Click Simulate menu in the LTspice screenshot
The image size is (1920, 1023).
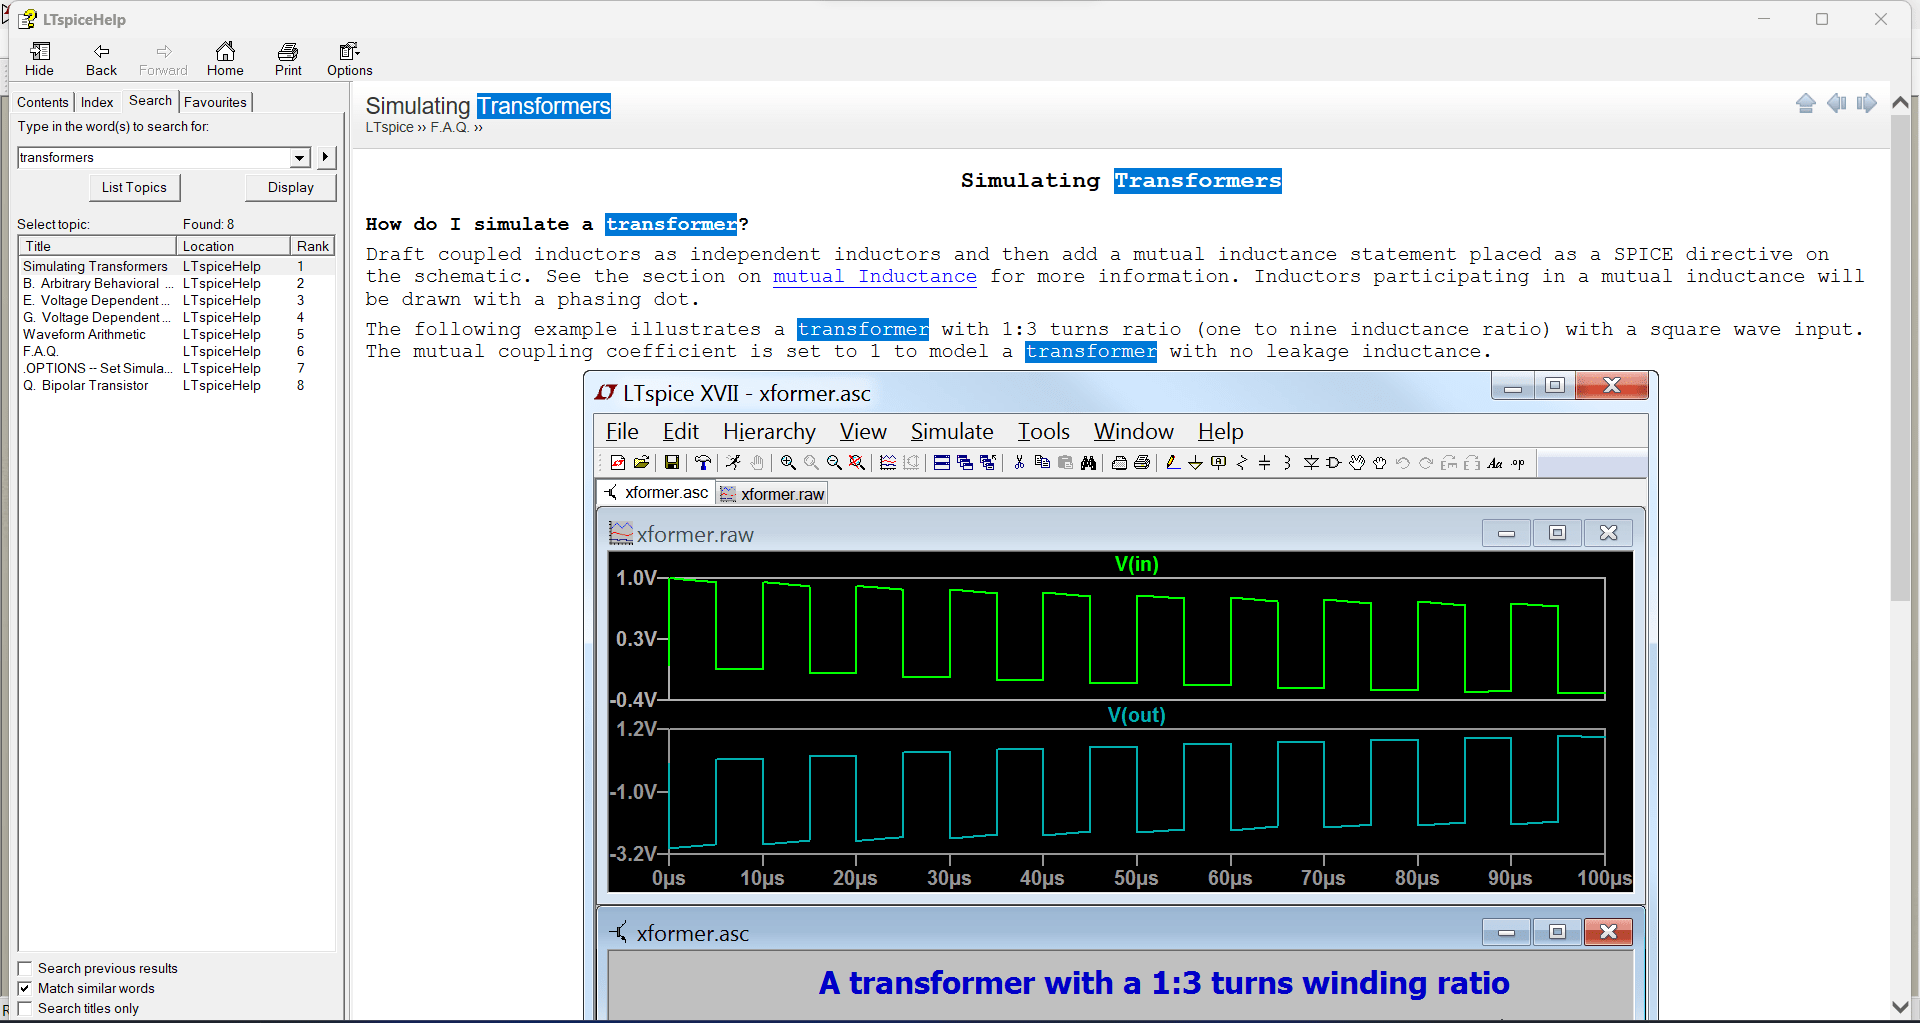coord(952,431)
